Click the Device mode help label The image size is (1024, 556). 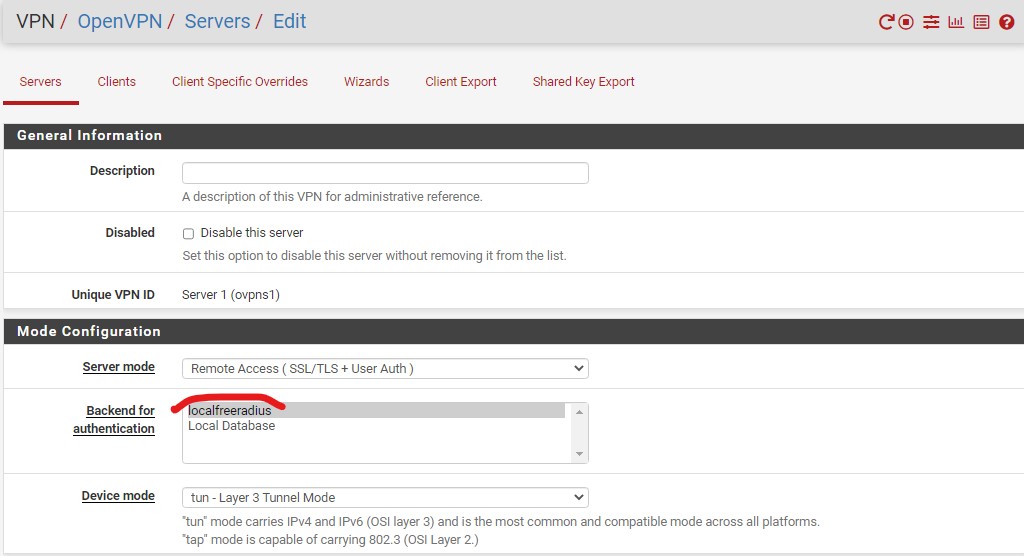pos(118,496)
